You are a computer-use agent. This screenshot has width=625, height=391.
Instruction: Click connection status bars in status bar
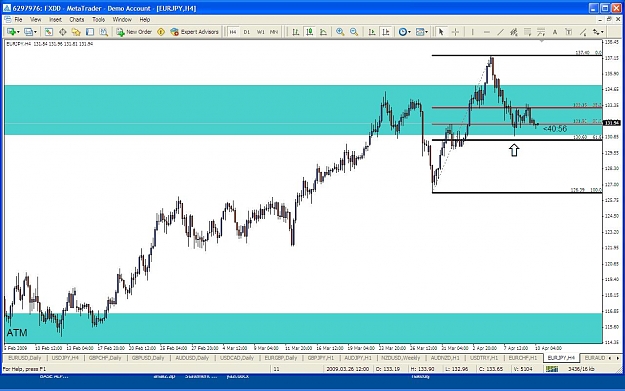552,369
